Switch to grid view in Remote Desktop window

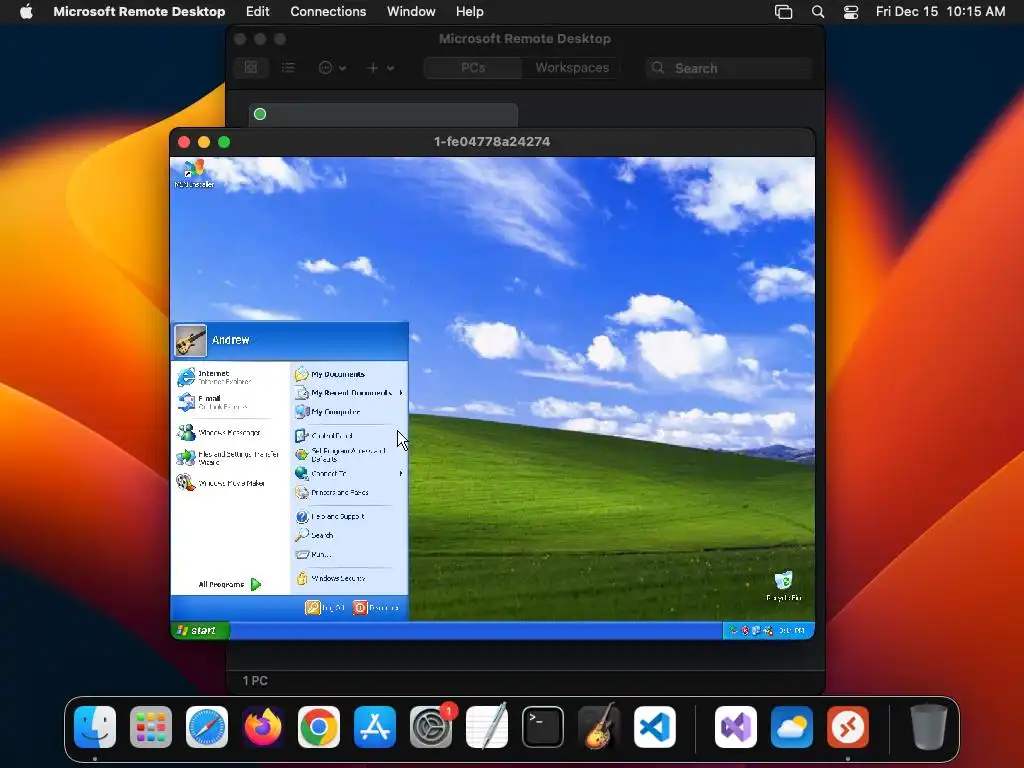coord(251,67)
